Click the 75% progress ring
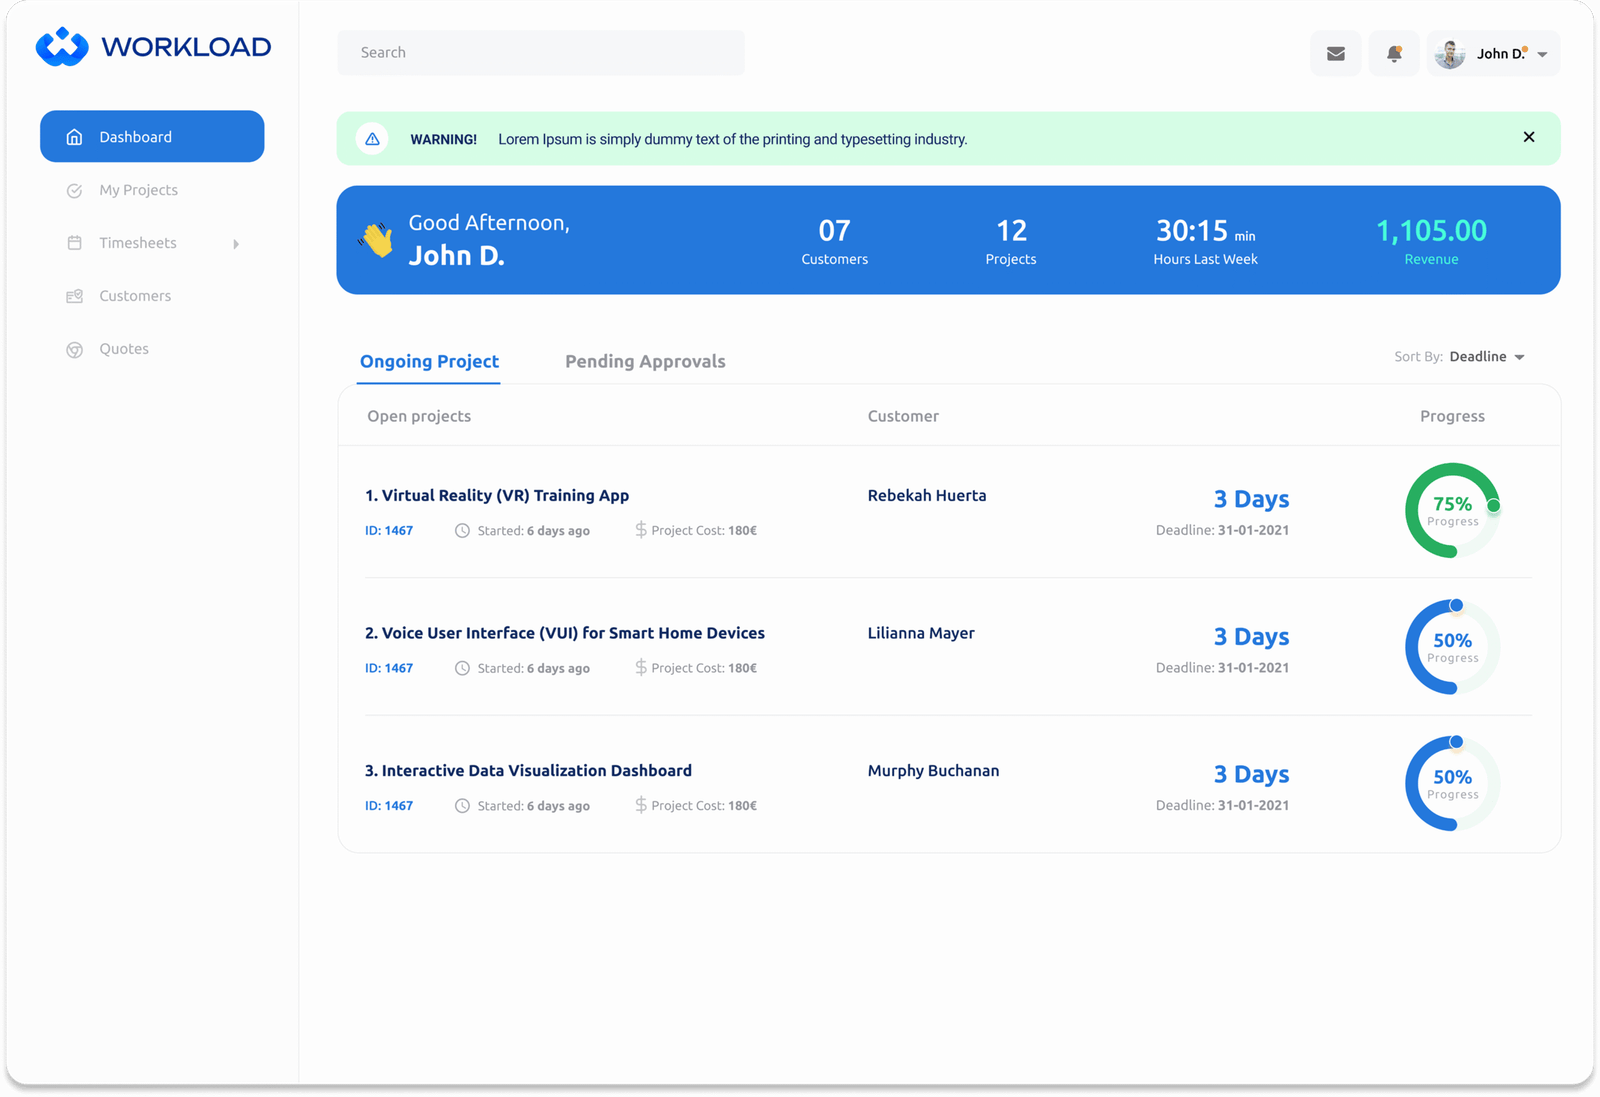 point(1452,510)
